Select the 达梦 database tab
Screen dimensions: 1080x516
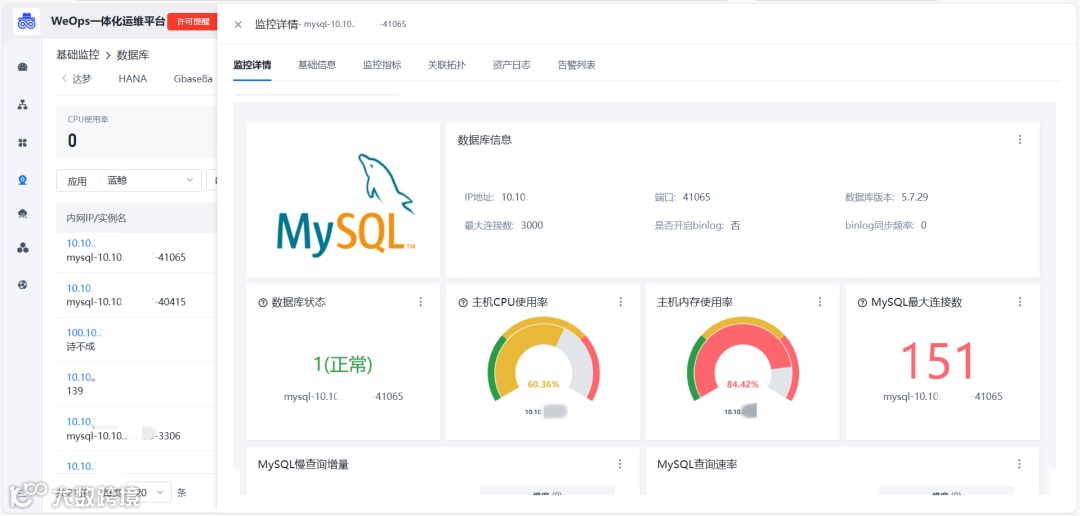pyautogui.click(x=82, y=79)
